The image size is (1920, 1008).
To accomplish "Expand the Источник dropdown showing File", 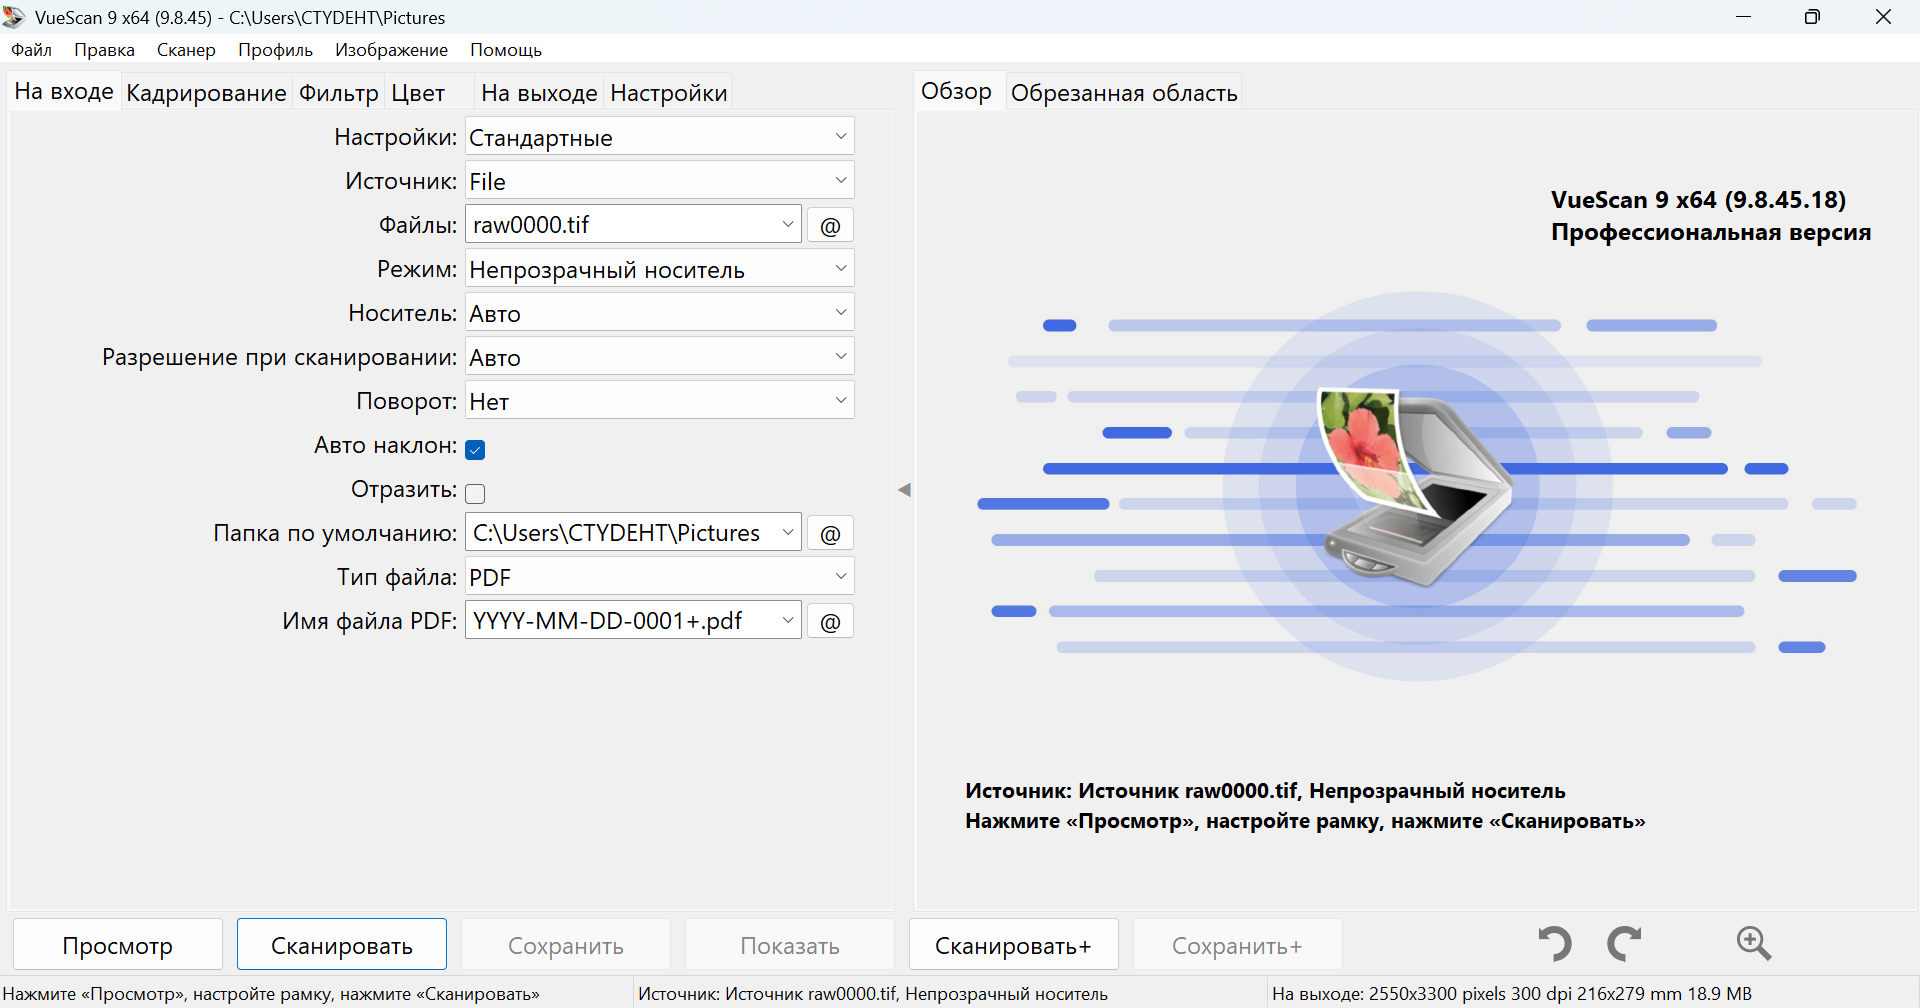I will 660,181.
